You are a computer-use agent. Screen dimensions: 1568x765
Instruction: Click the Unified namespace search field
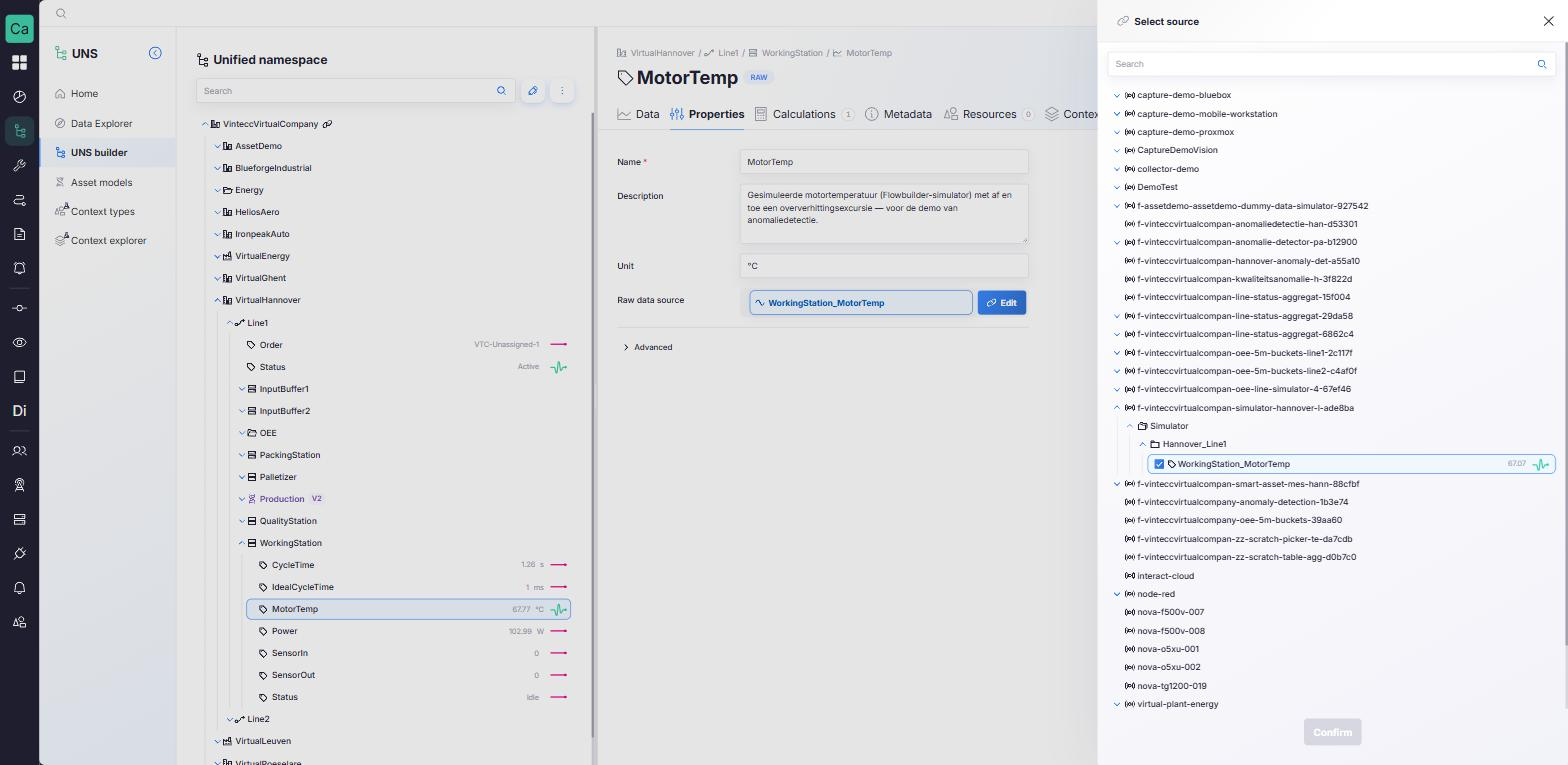355,91
